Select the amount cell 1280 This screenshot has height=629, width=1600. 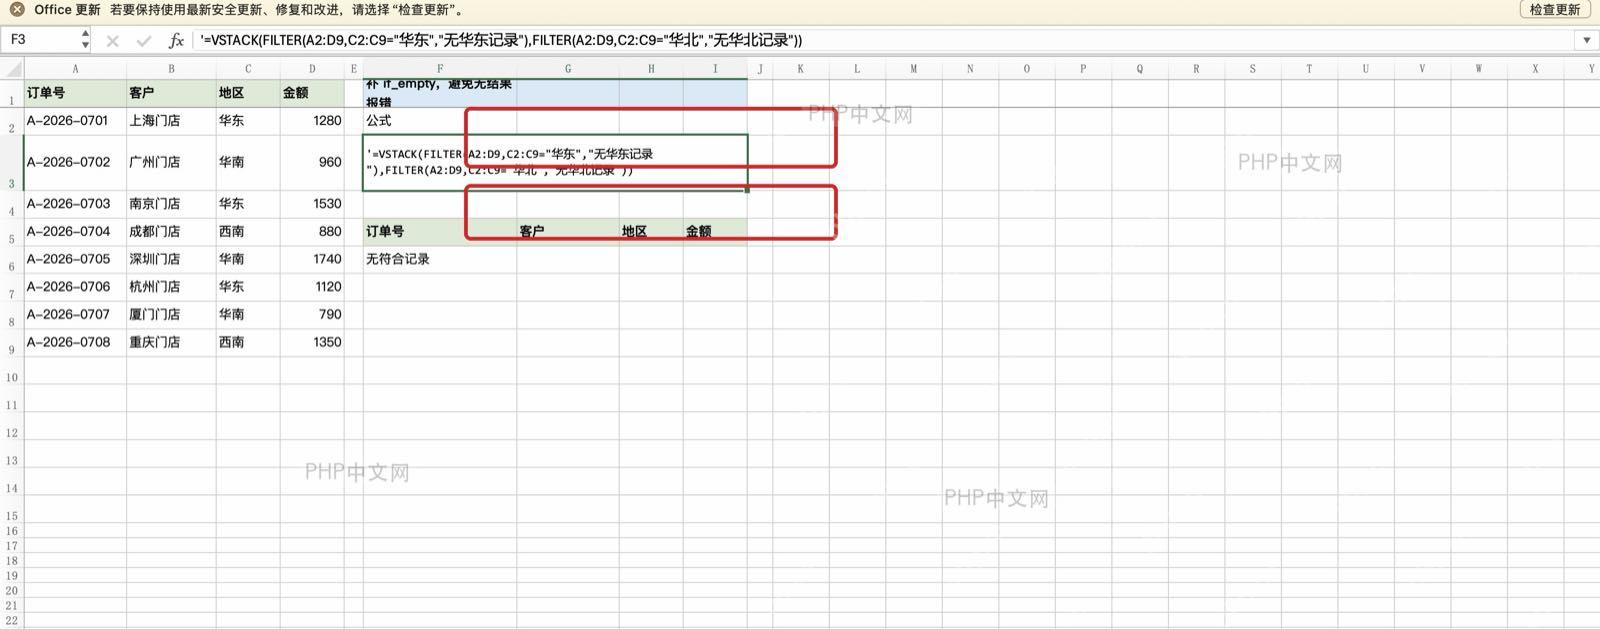(x=312, y=121)
